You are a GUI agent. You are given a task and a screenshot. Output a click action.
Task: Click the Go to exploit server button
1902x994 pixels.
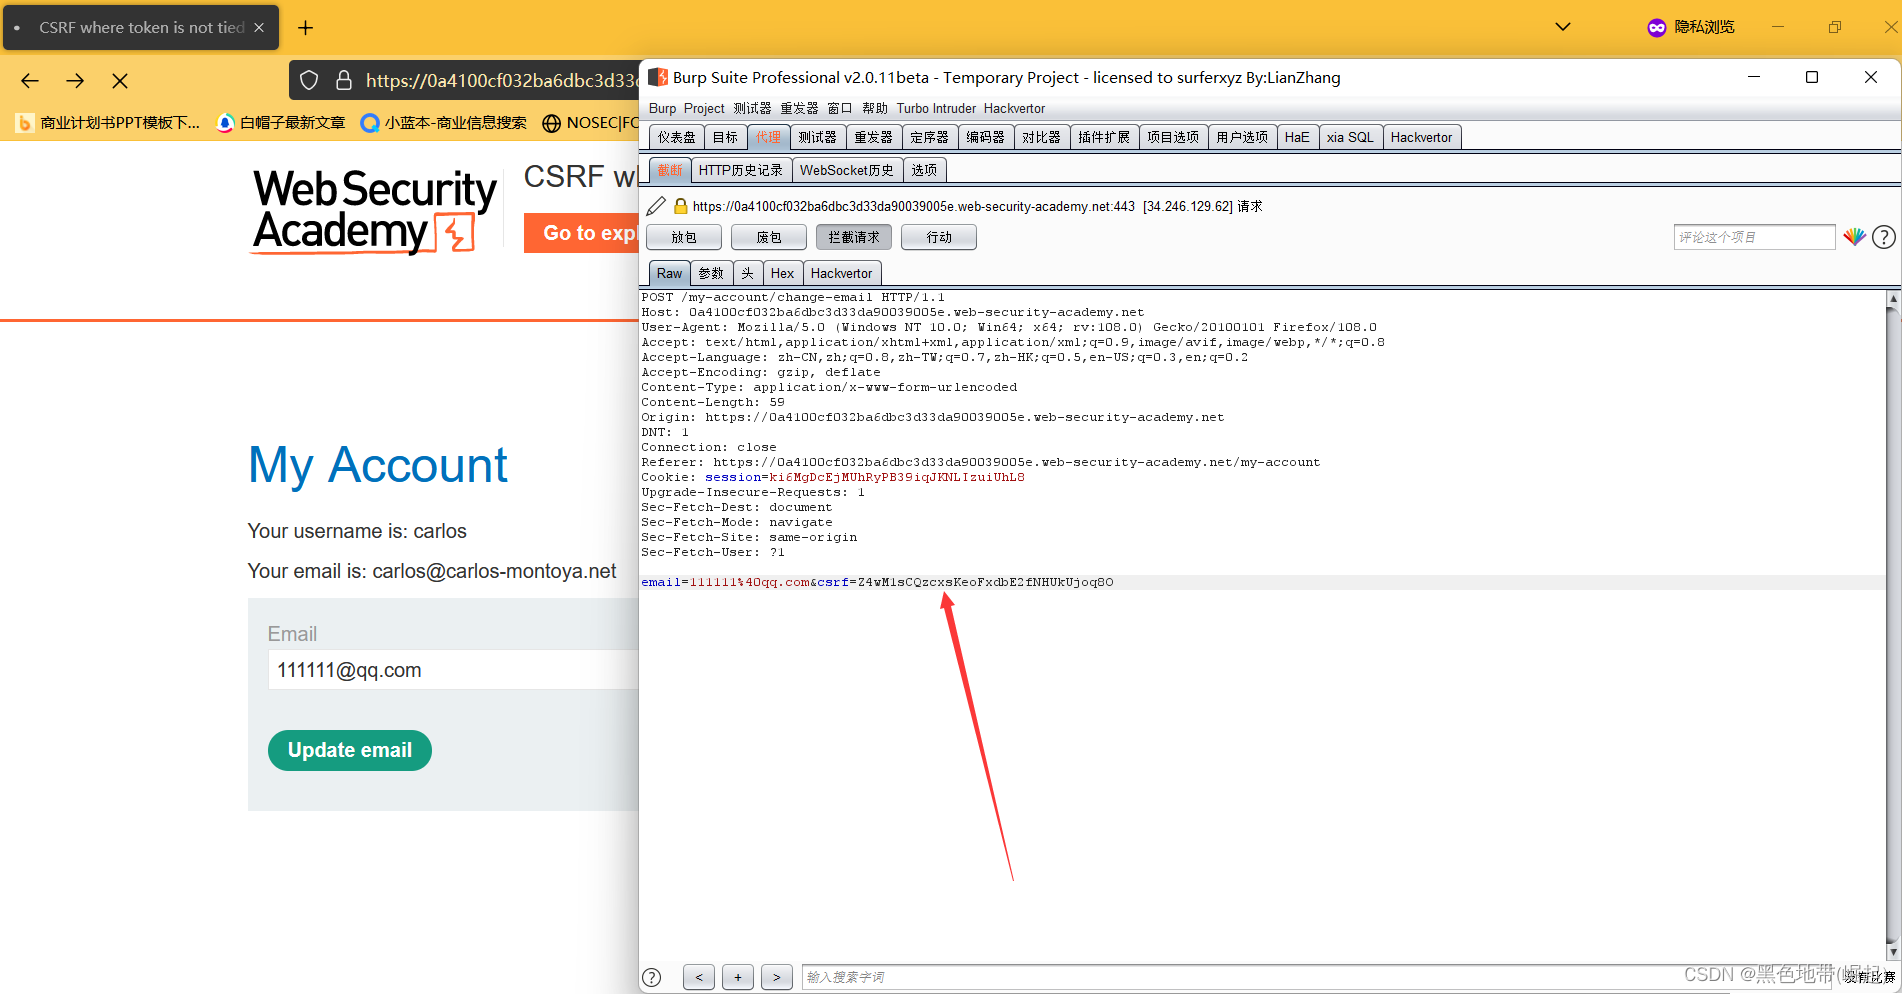[x=582, y=233]
